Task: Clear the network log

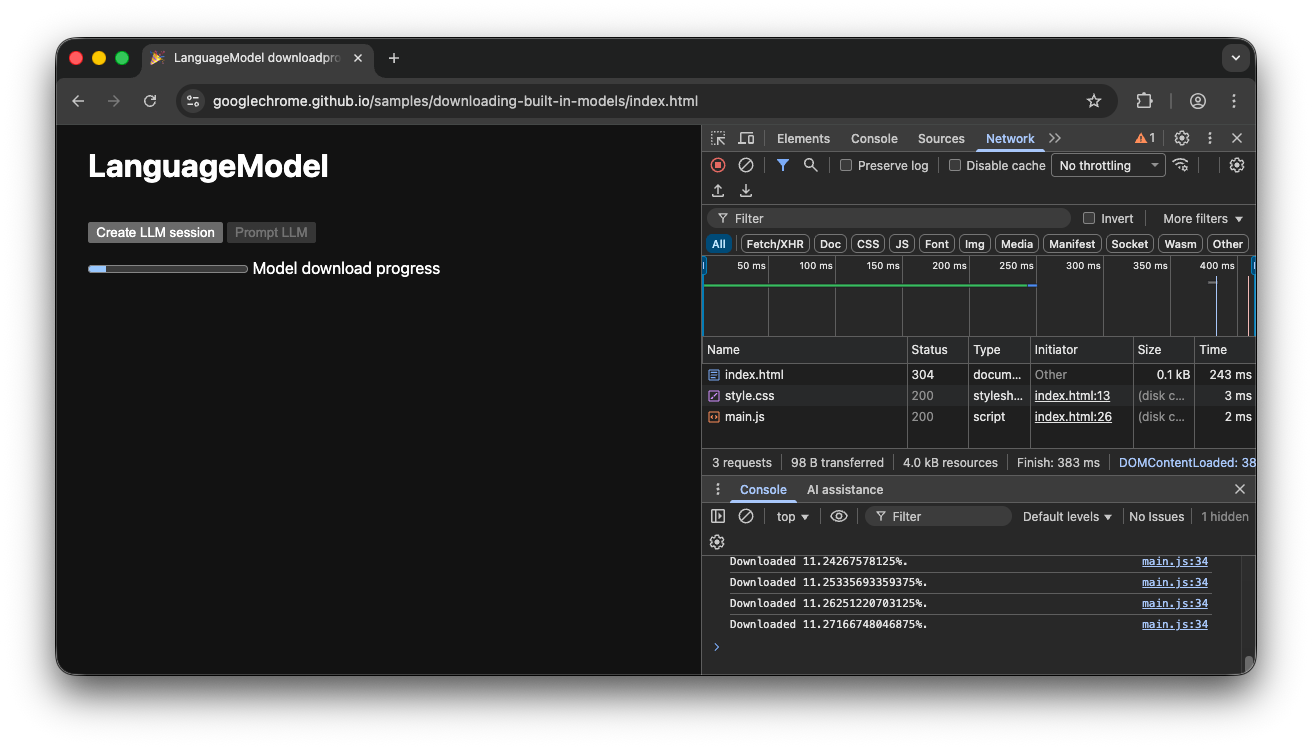Action: point(746,166)
